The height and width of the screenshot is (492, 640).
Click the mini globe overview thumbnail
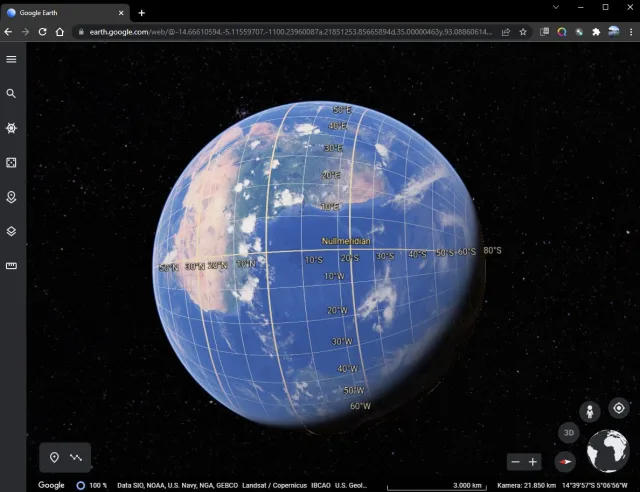tap(607, 452)
